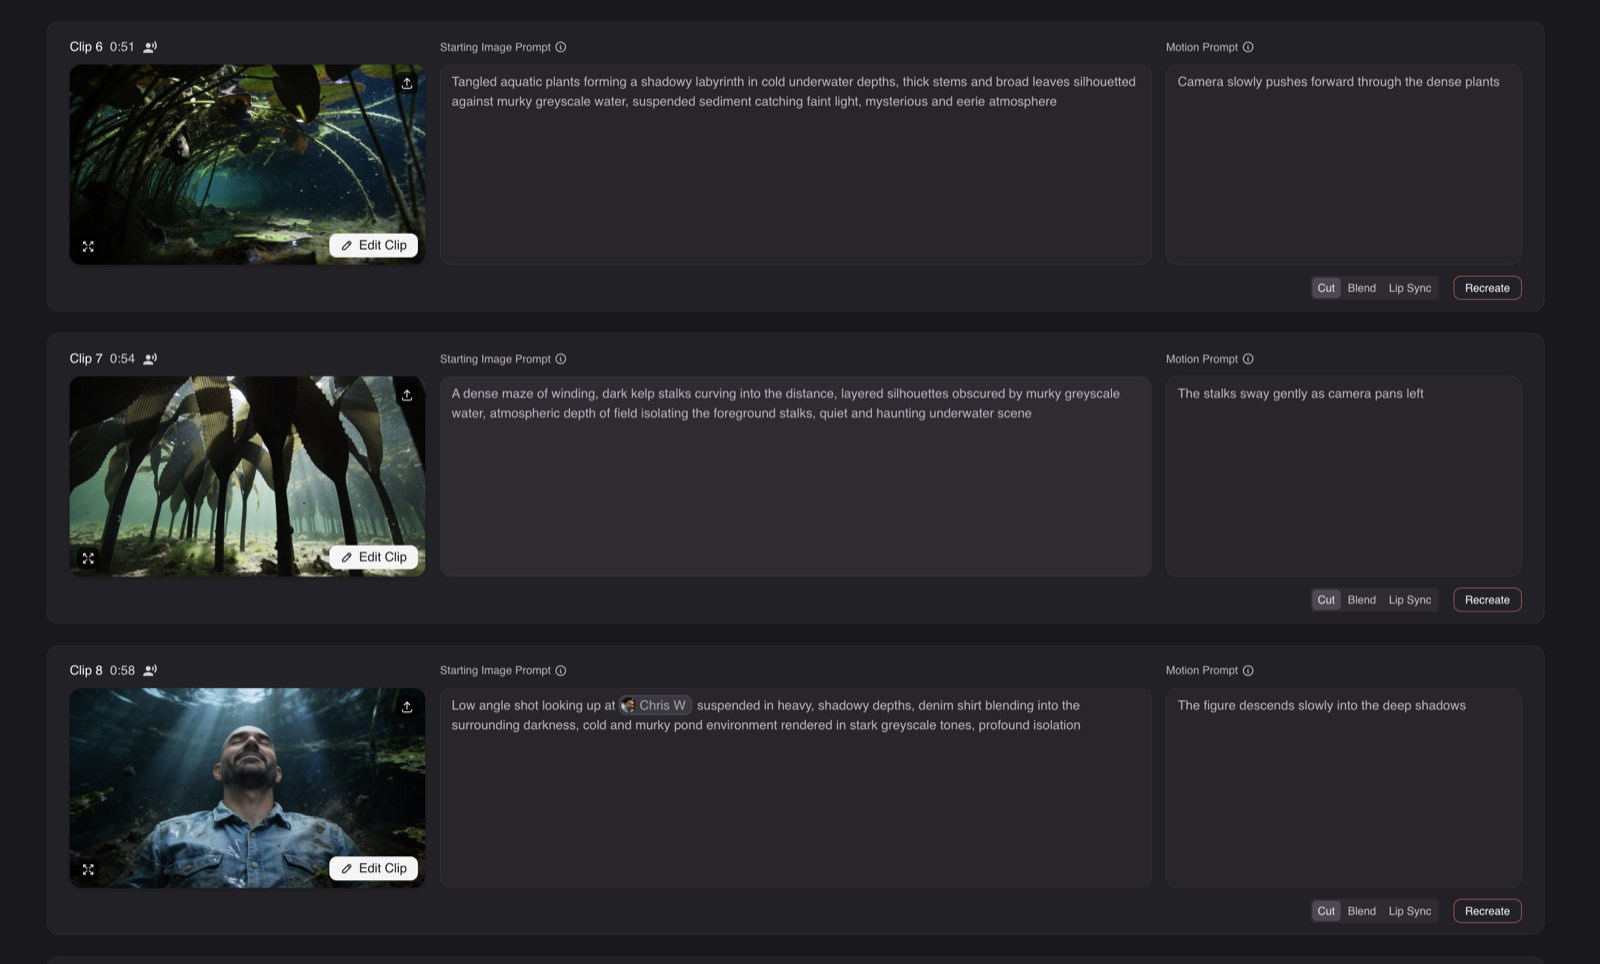Click the tangled aquatic plants image prompt field
Viewport: 1600px width, 964px height.
pyautogui.click(x=795, y=165)
